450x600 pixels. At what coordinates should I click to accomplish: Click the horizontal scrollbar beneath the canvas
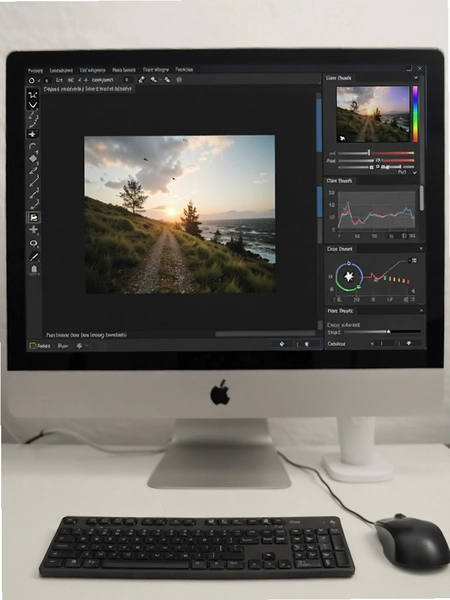pos(265,334)
